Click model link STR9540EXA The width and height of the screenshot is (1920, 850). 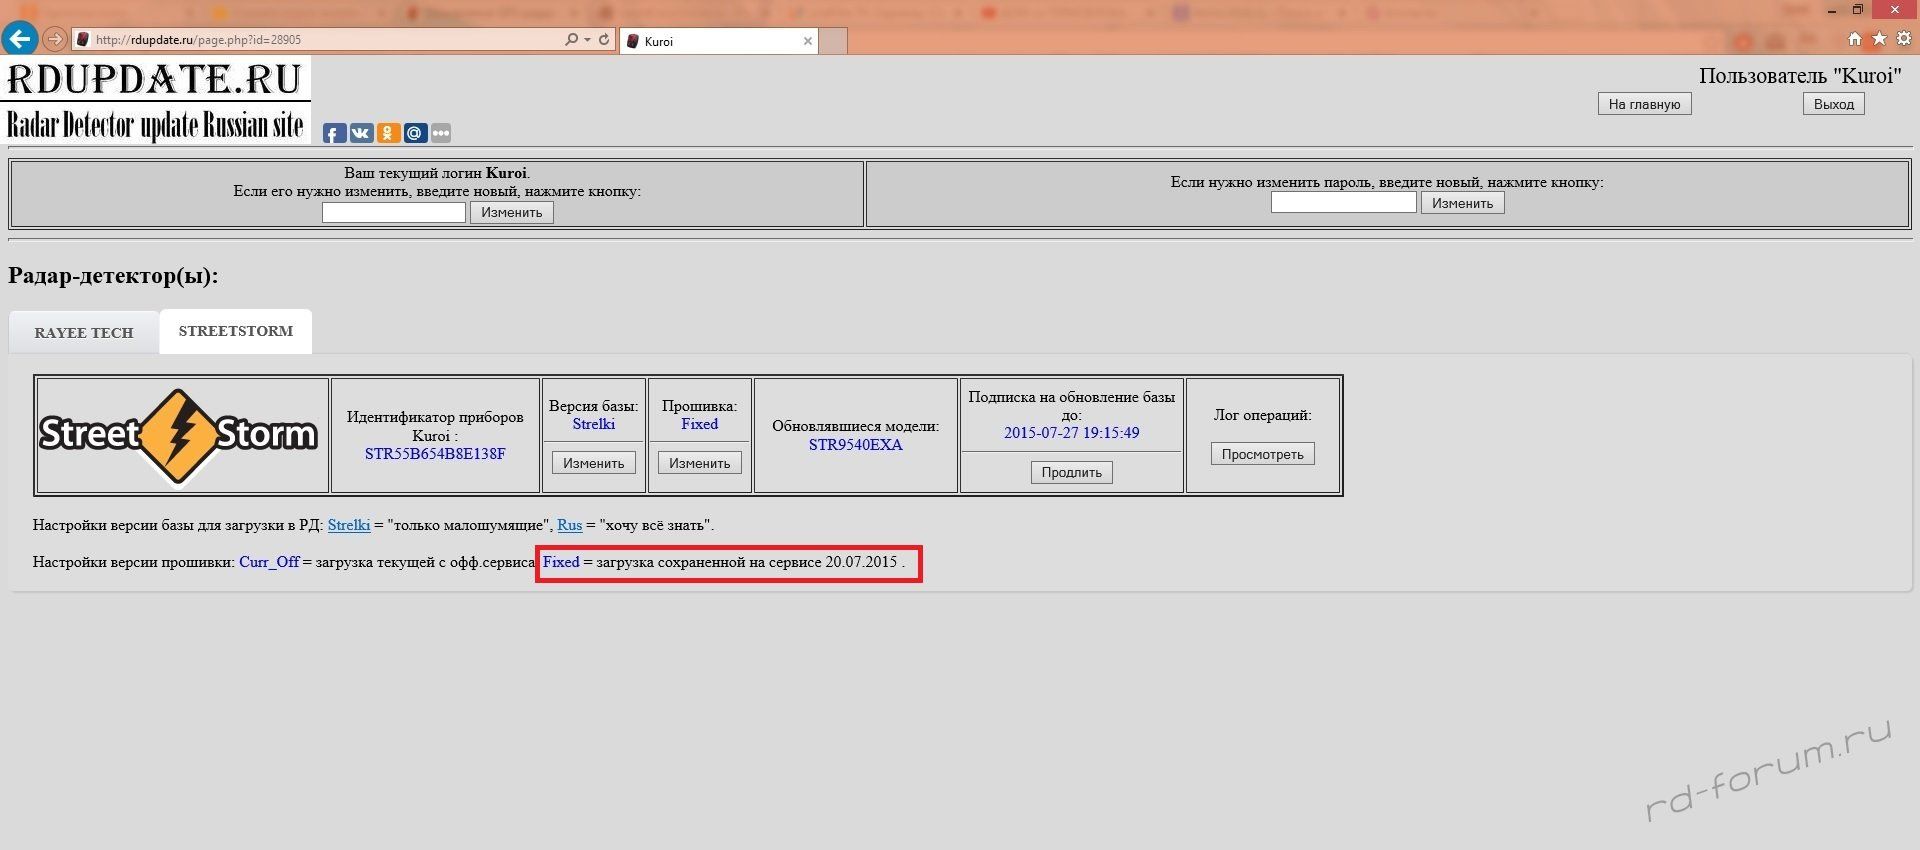856,445
